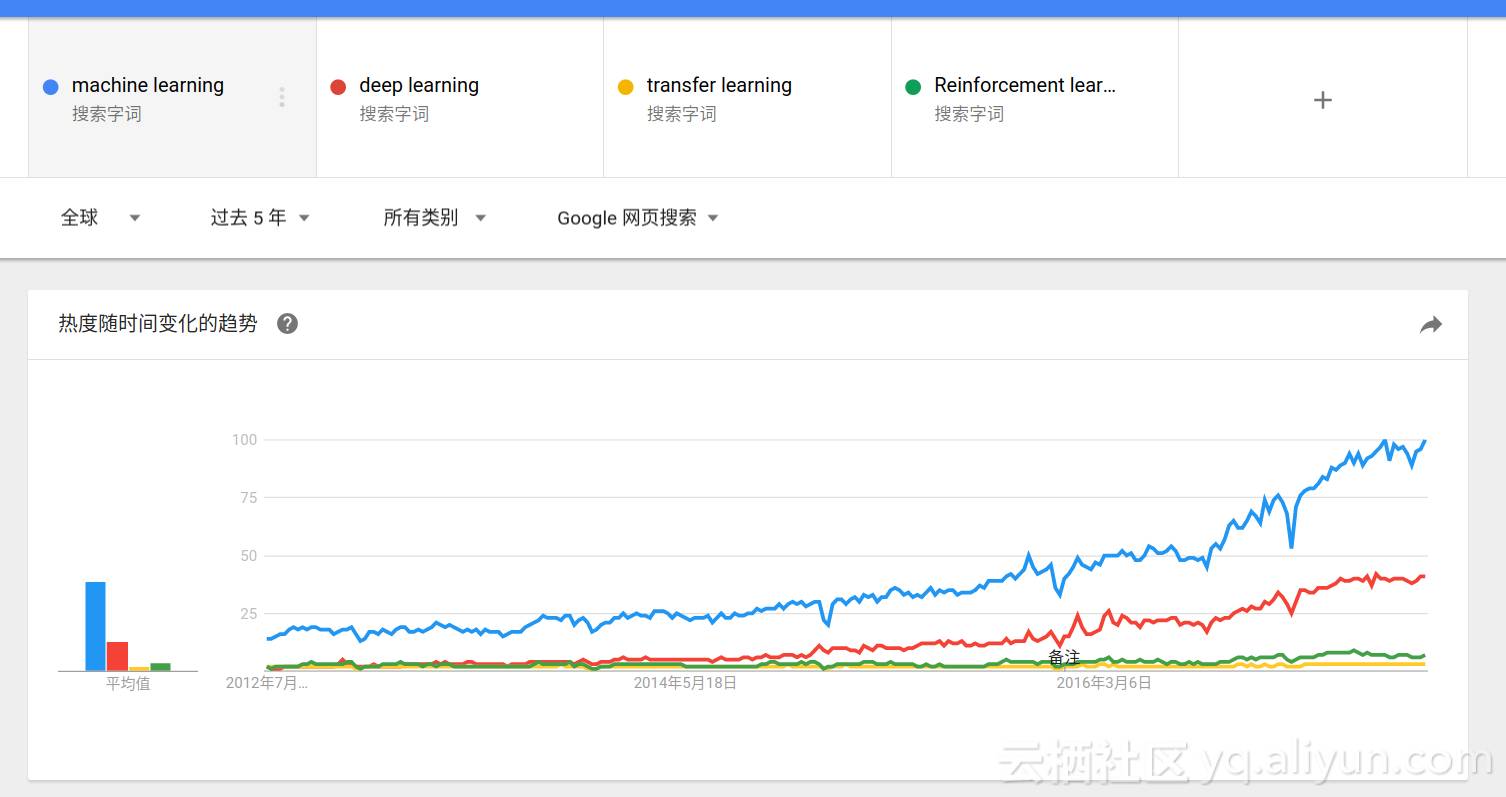The height and width of the screenshot is (797, 1506).
Task: Click the red dot beside deep learning
Action: (x=338, y=87)
